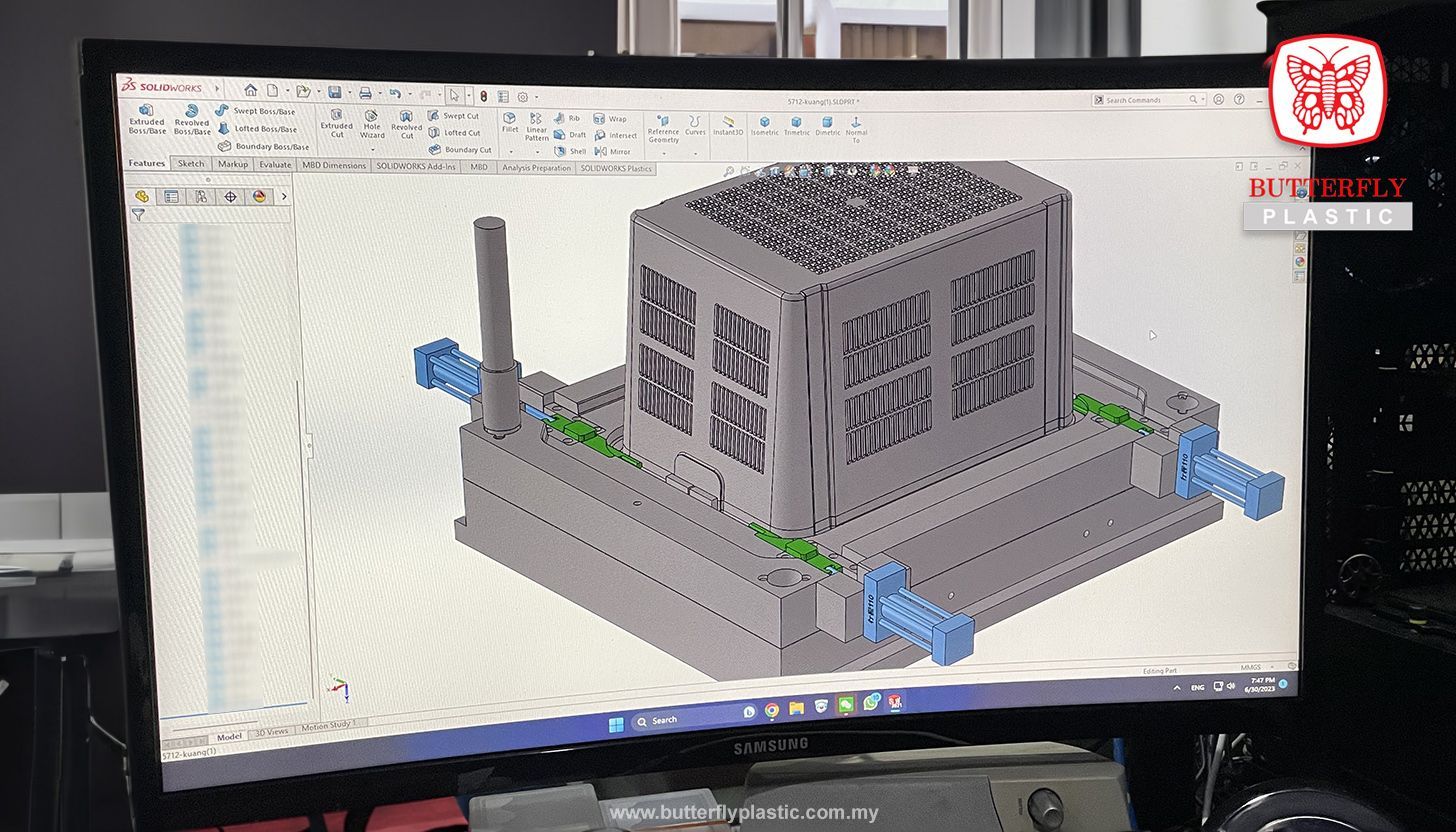Screen dimensions: 1456x832
Task: Switch to Trimetric view
Action: tap(797, 127)
